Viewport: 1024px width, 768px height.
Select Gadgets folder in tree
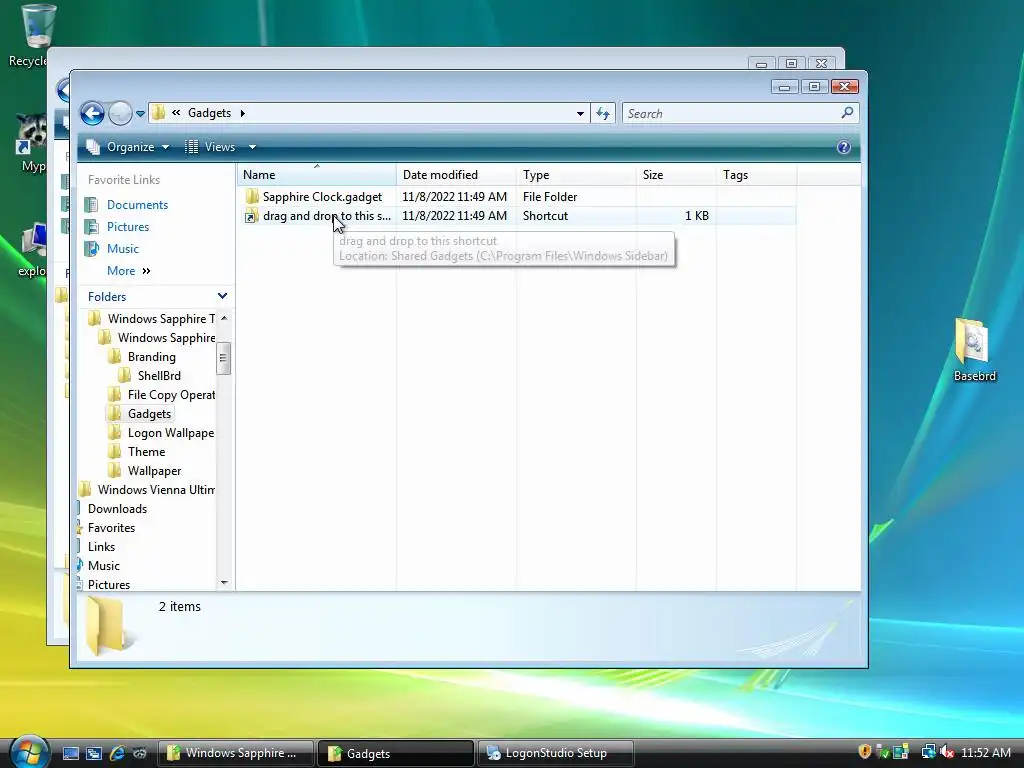click(x=149, y=414)
